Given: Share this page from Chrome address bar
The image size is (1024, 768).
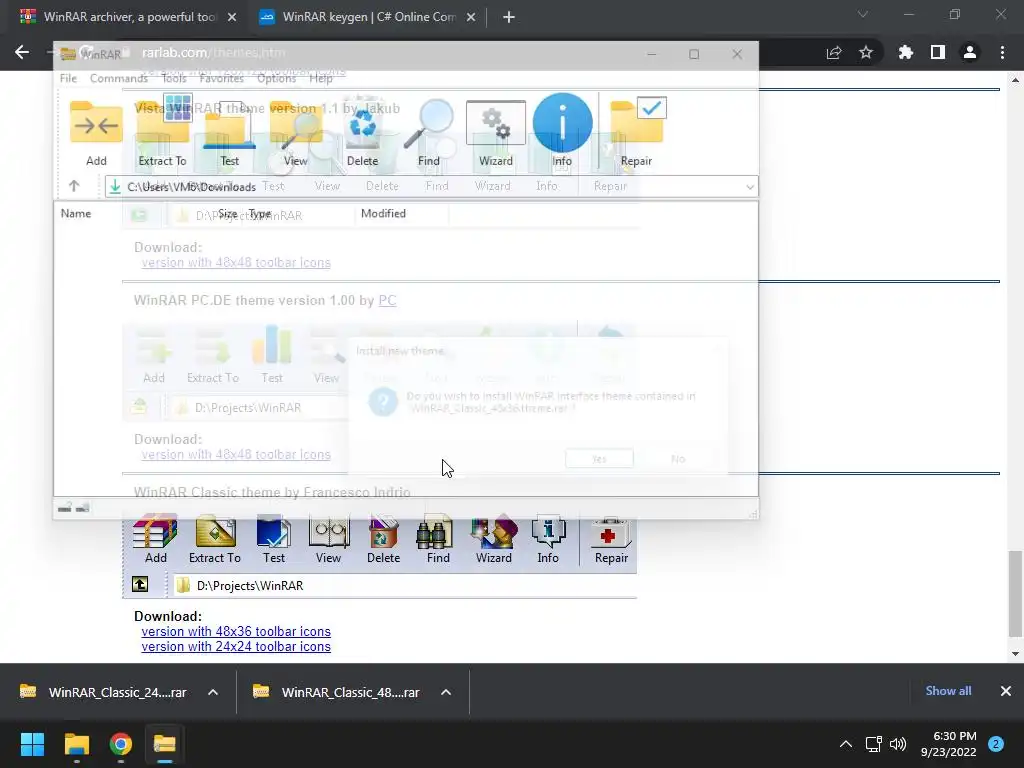Looking at the screenshot, I should tap(834, 53).
